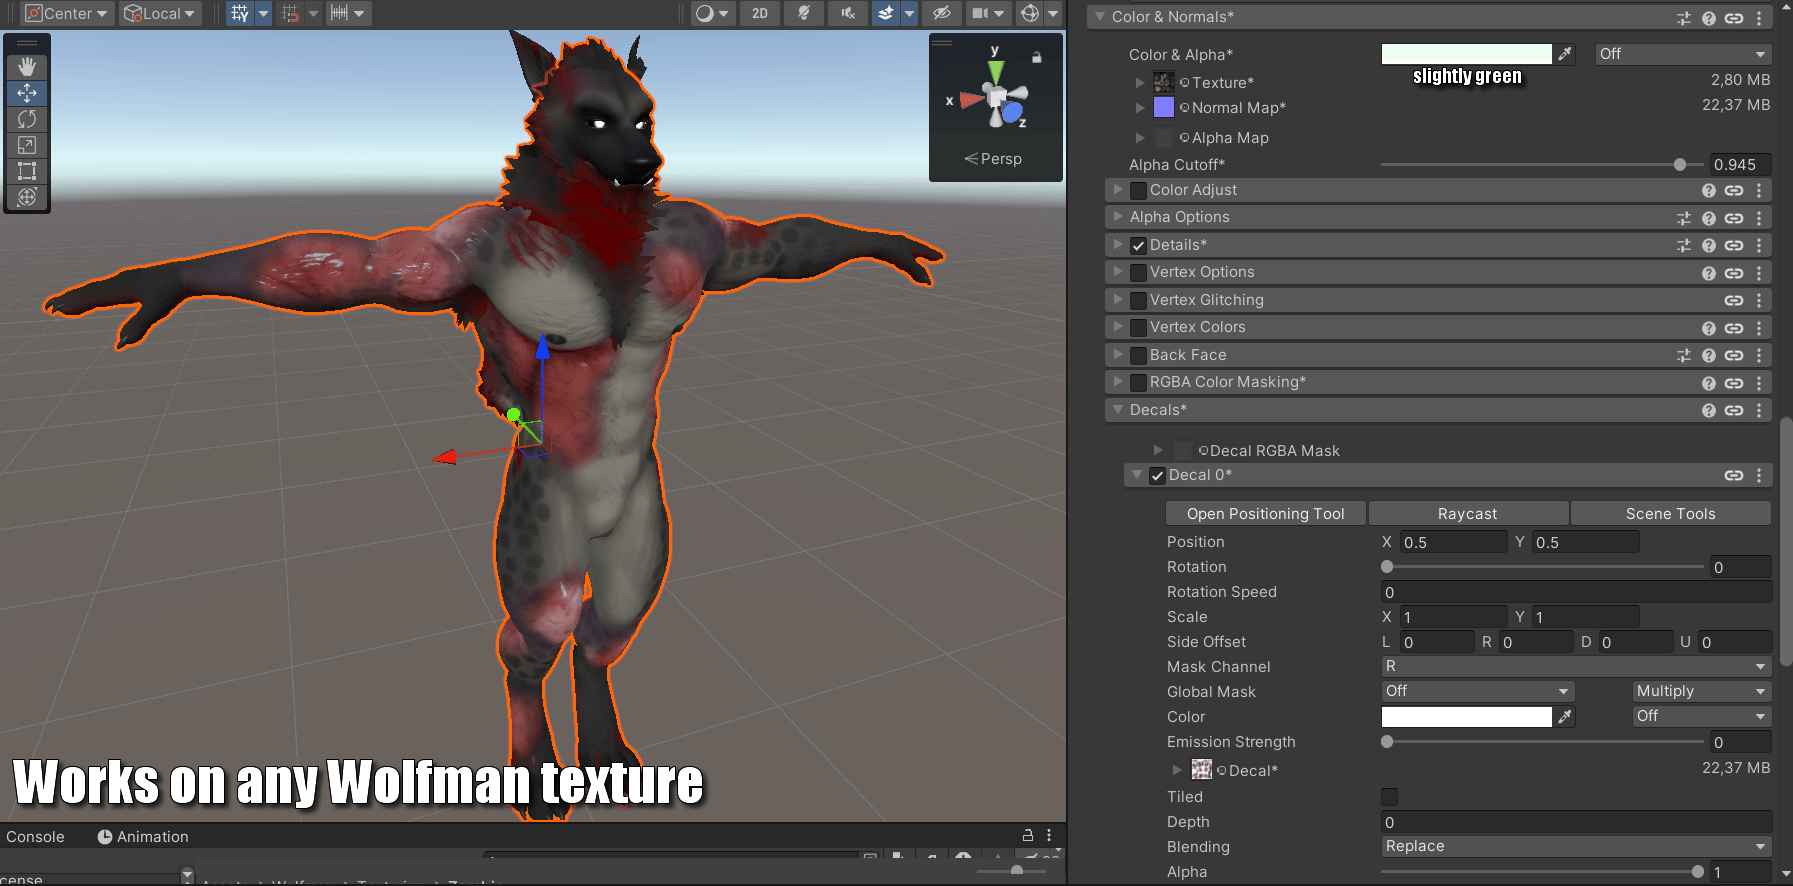Uncheck the Decal 0 checkbox
The width and height of the screenshot is (1793, 886).
(1157, 475)
